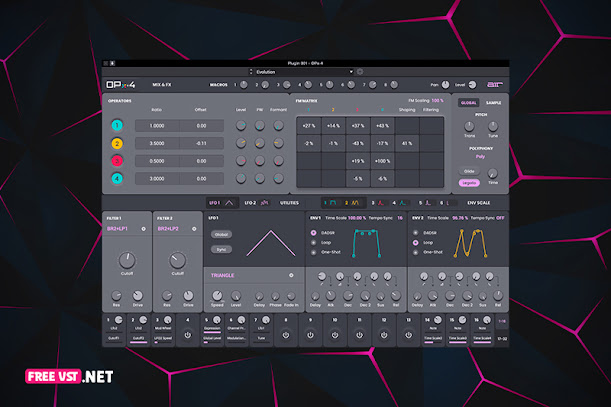Open the Evolution preset dropdown

pyautogui.click(x=304, y=72)
